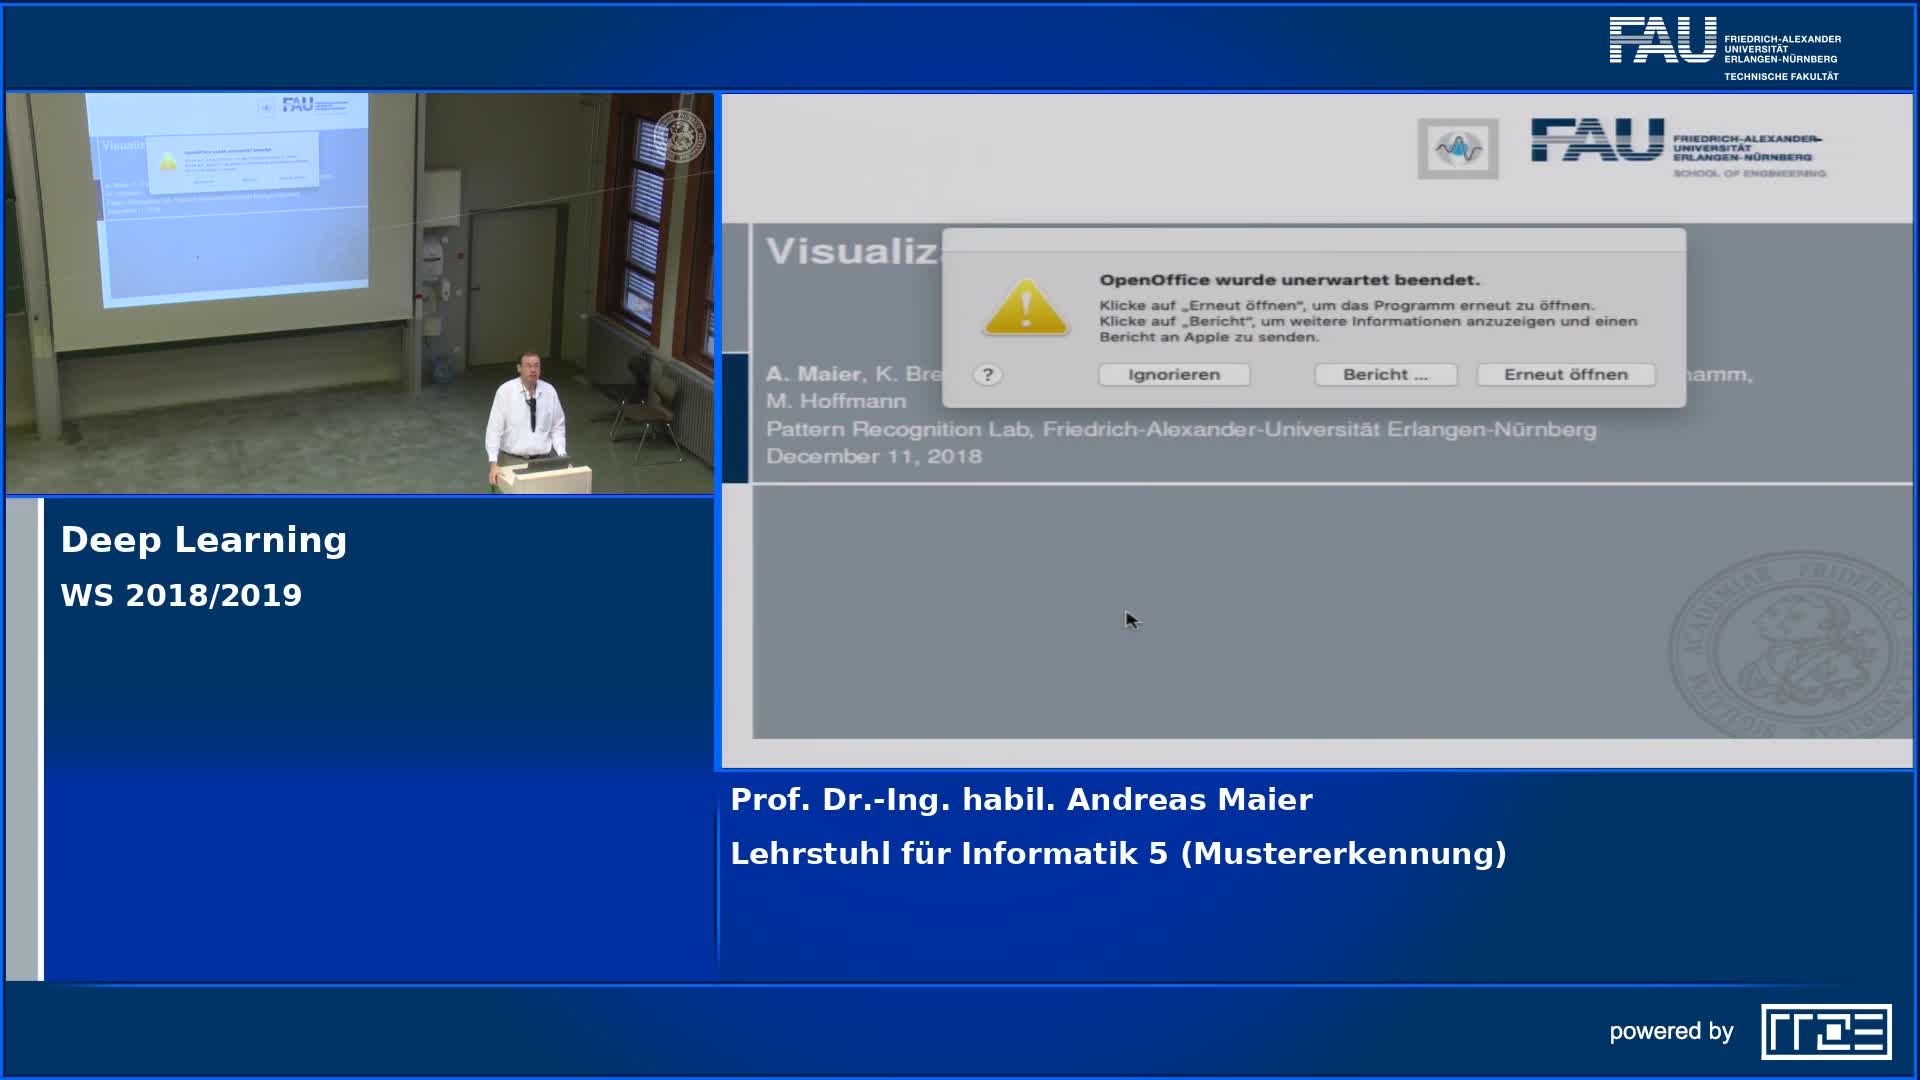Image resolution: width=1920 pixels, height=1080 pixels.
Task: Click the "powered by" text
Action: [x=1672, y=1031]
